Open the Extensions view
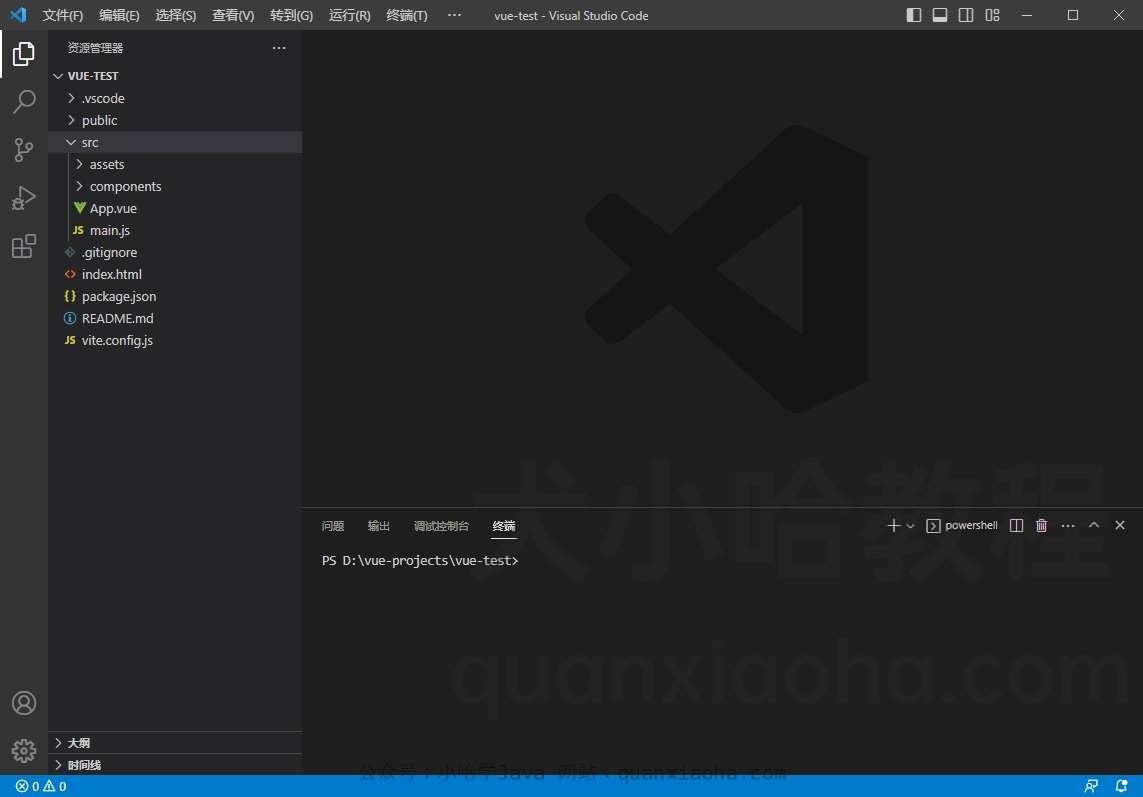 (x=24, y=246)
